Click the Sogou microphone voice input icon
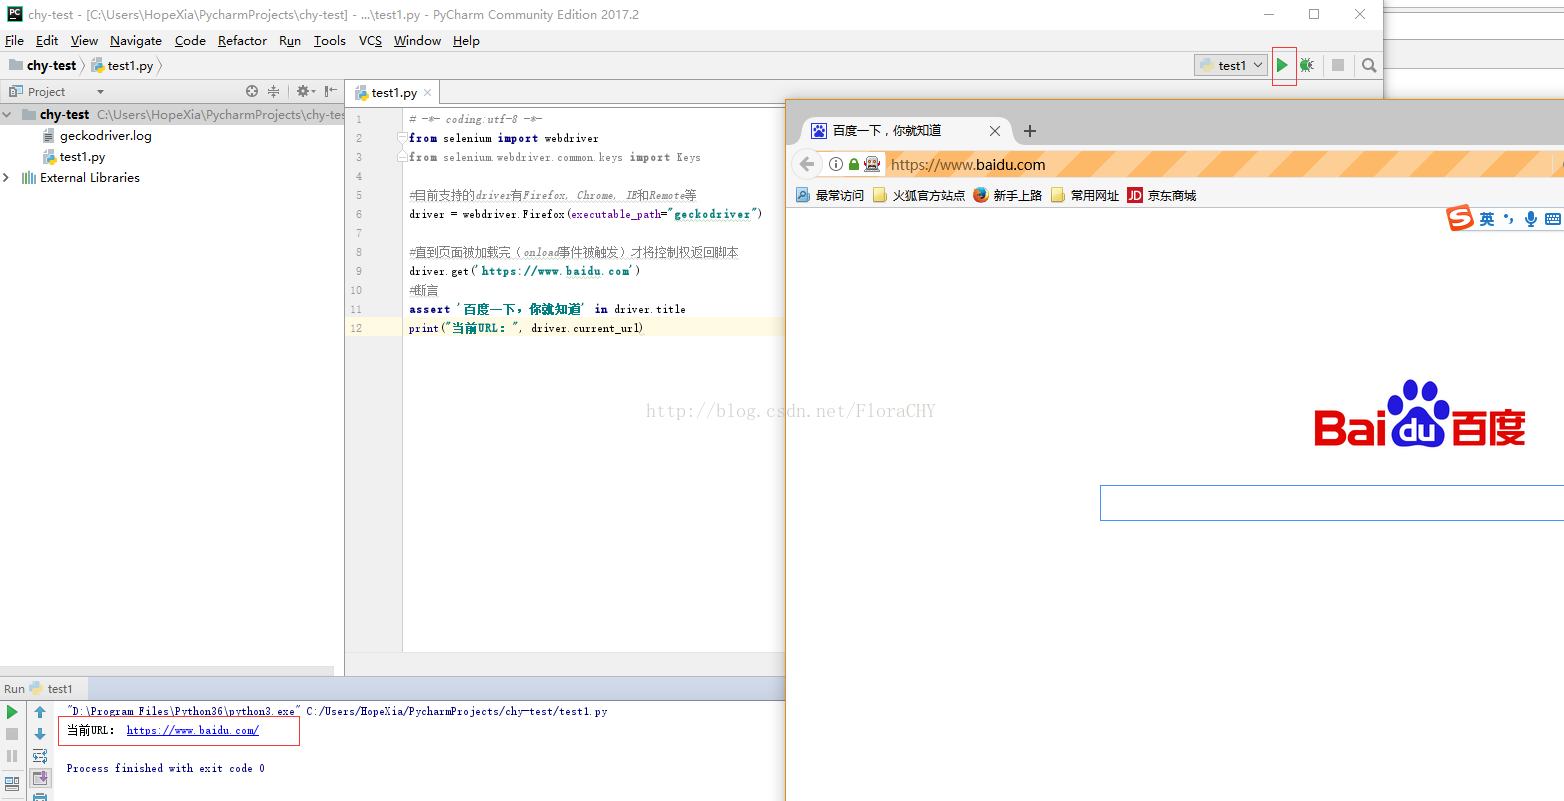Image resolution: width=1564 pixels, height=801 pixels. [1531, 219]
